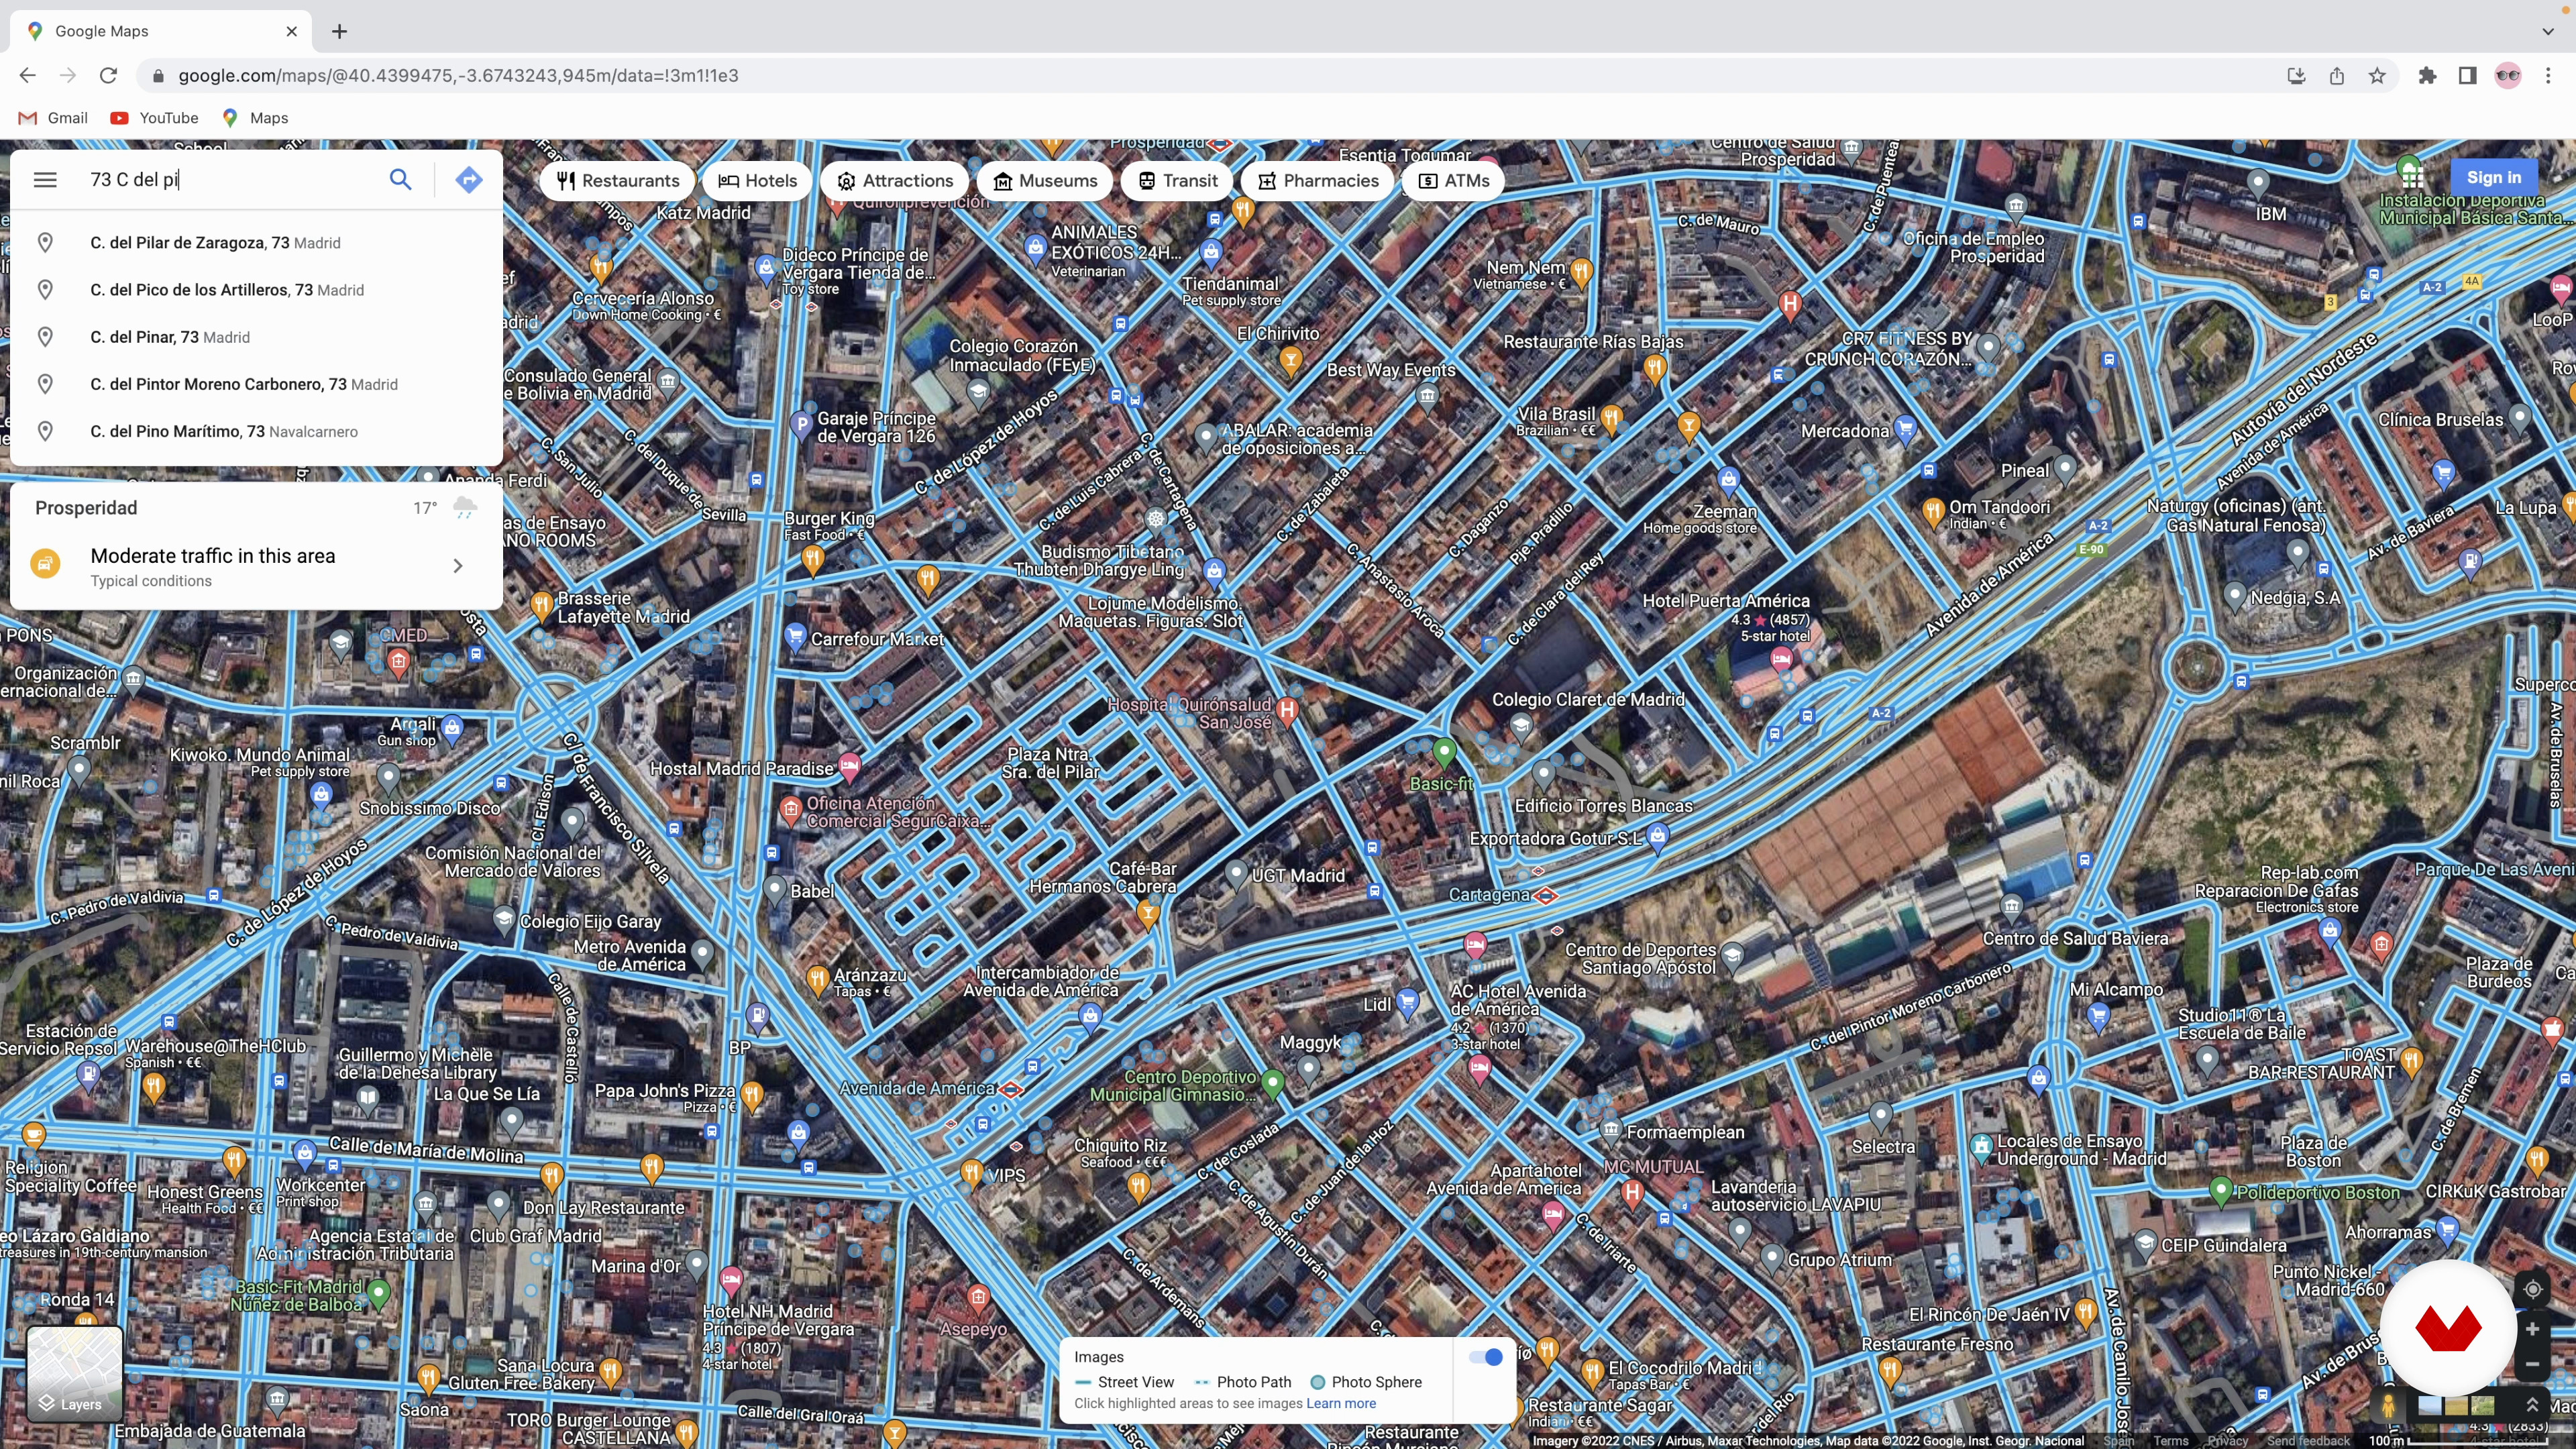Open the tab search dropdown arrow
The image size is (2576, 1449).
pyautogui.click(x=2547, y=31)
